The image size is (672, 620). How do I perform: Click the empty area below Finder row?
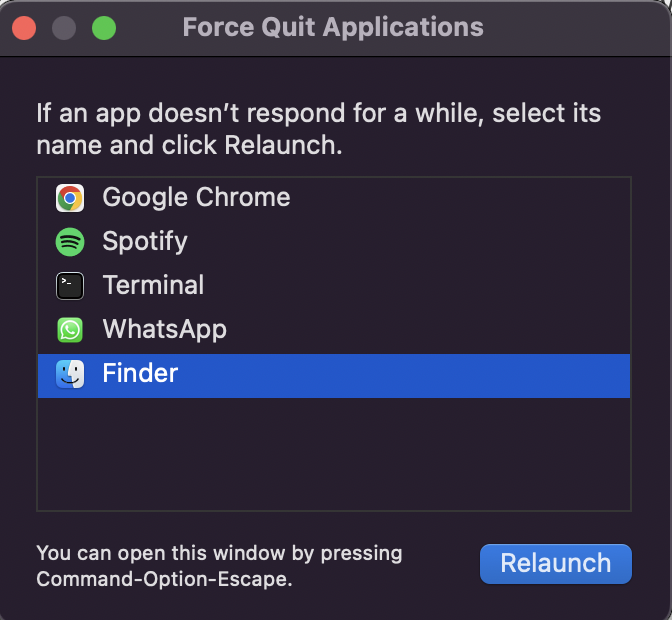coord(334,454)
